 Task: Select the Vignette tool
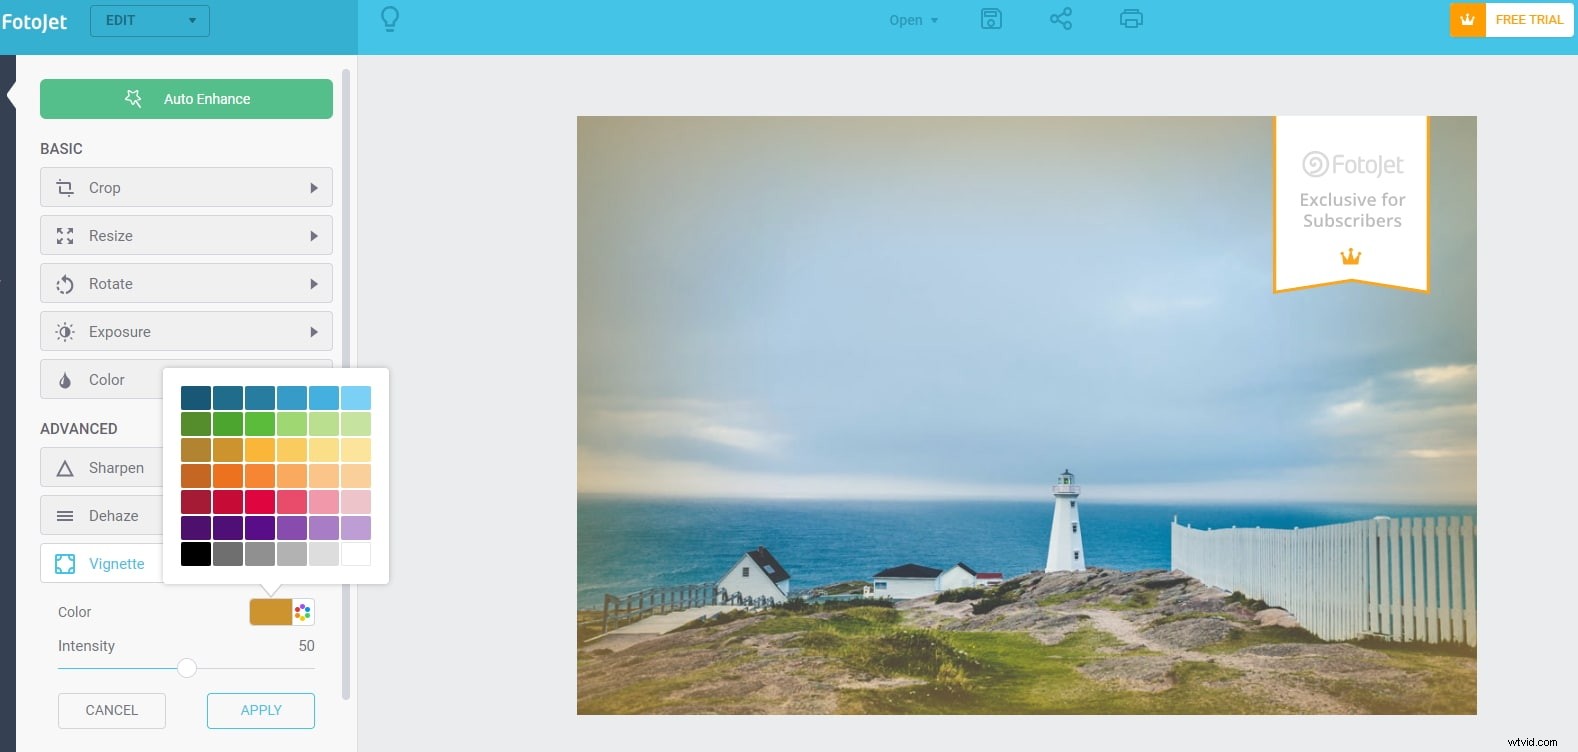[101, 564]
